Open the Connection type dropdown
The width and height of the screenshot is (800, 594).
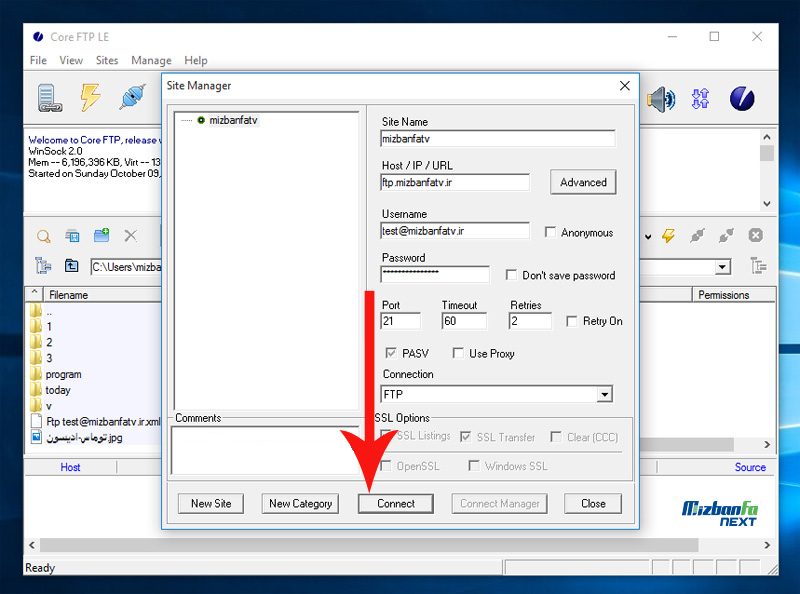click(605, 394)
